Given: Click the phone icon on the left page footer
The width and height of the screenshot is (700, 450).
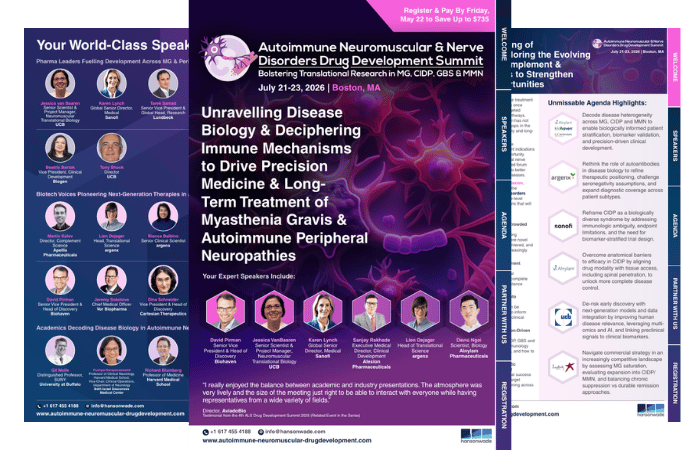Looking at the screenshot, I should (x=39, y=406).
